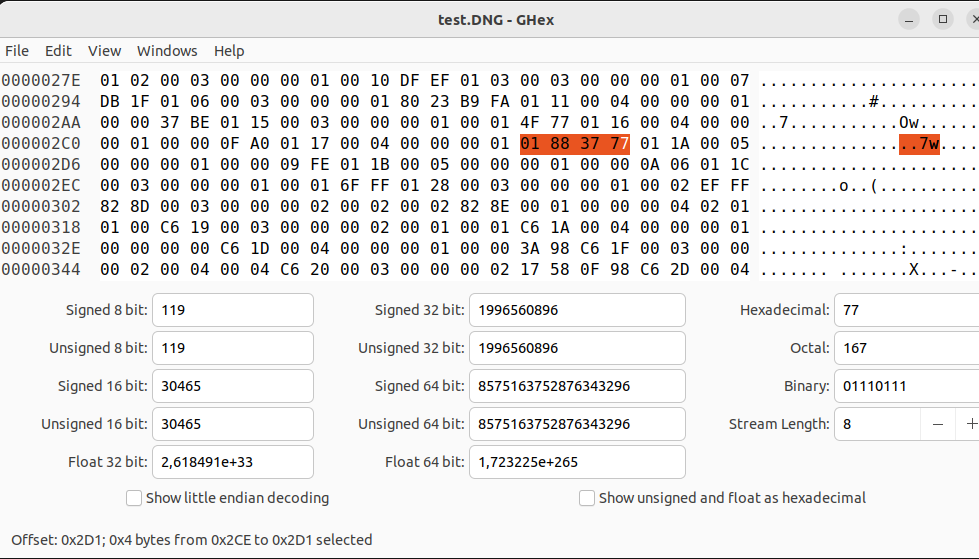Open the Windows menu
This screenshot has height=559, width=979.
[167, 51]
